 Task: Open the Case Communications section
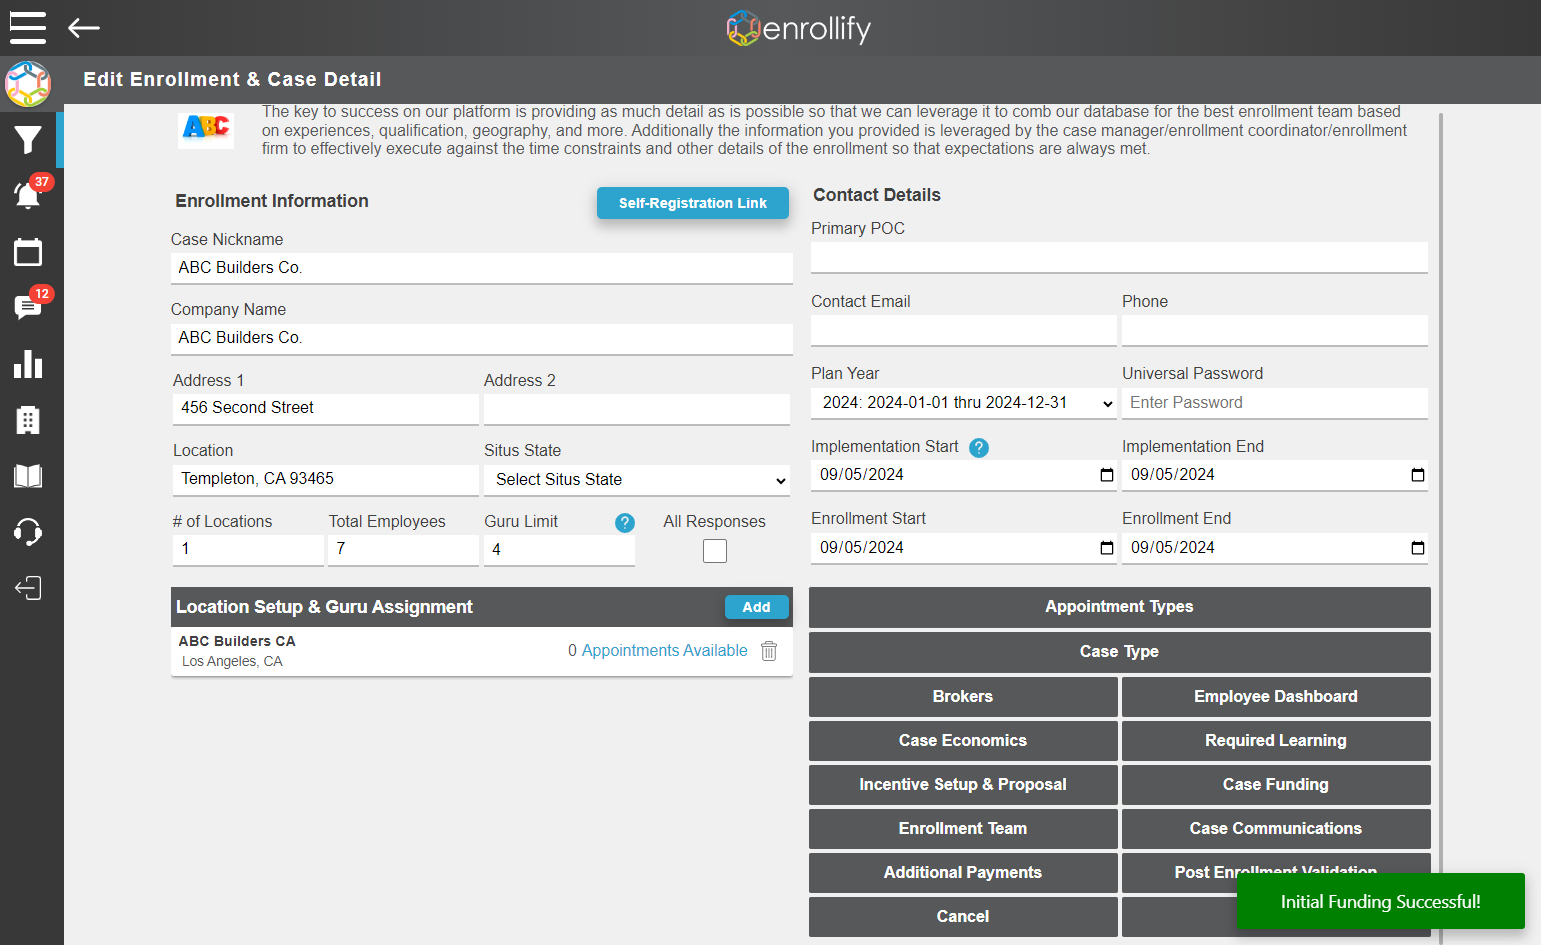click(x=1276, y=829)
